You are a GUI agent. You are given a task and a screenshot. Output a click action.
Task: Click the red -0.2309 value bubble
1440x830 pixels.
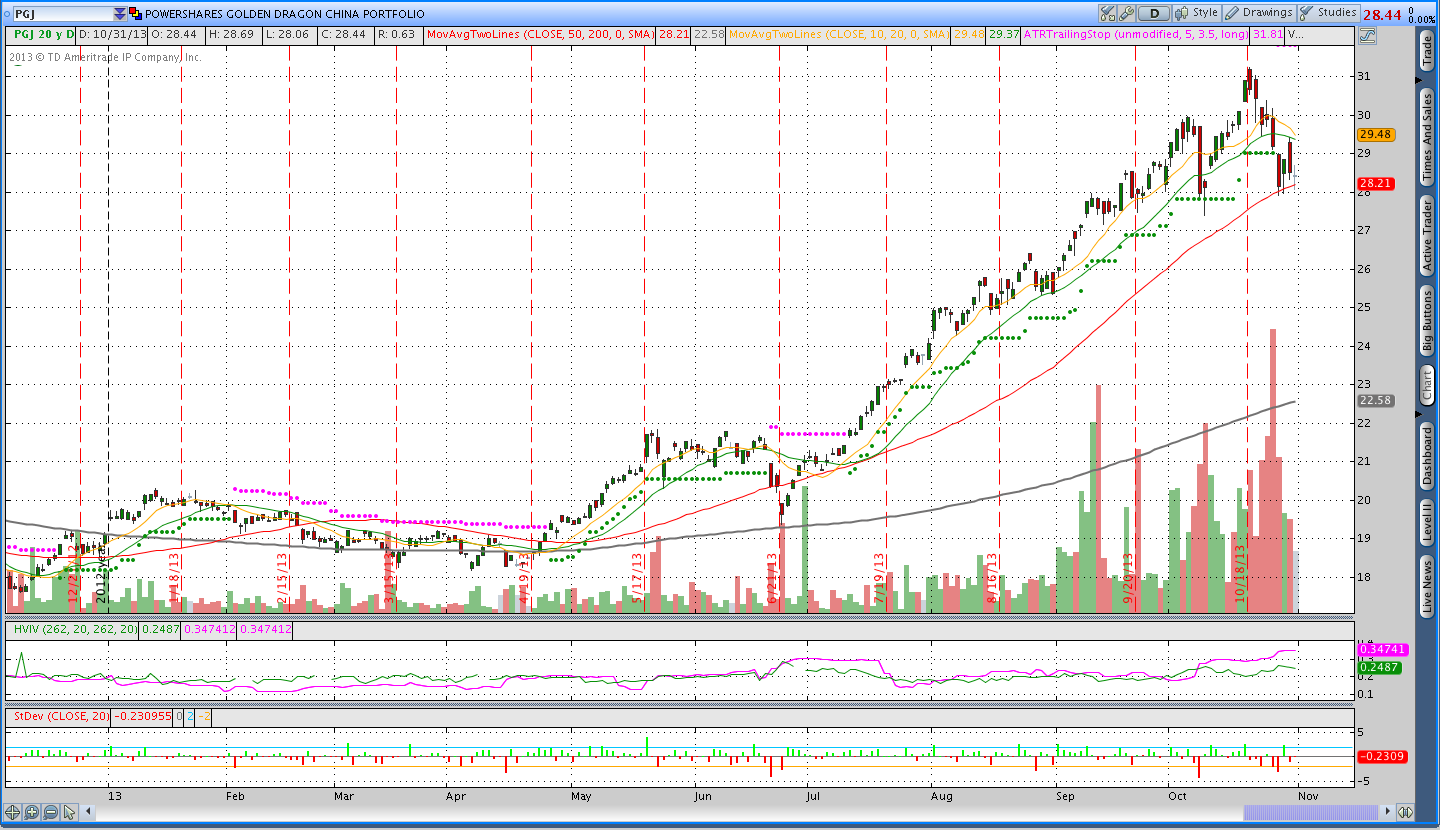coord(1382,757)
